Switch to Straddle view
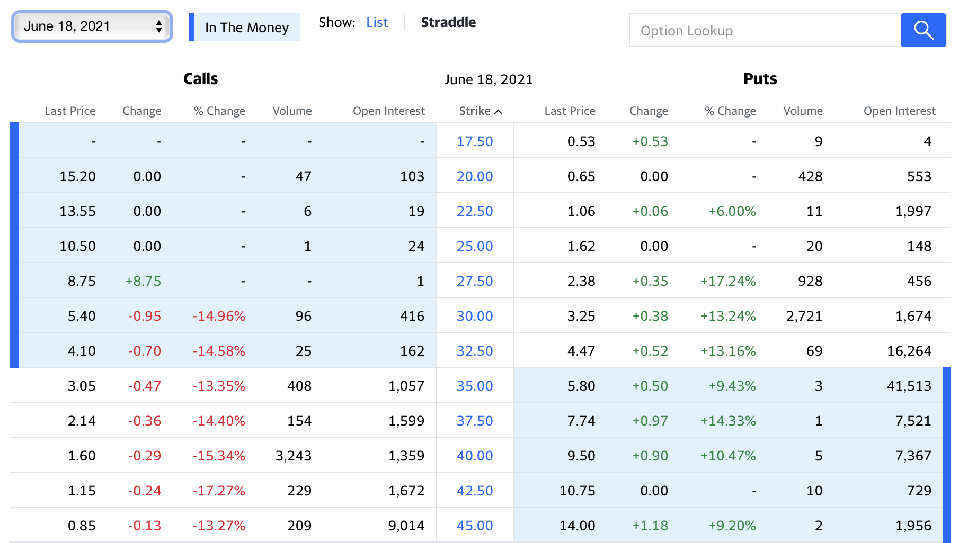Viewport: 960px width, 543px height. [x=448, y=22]
